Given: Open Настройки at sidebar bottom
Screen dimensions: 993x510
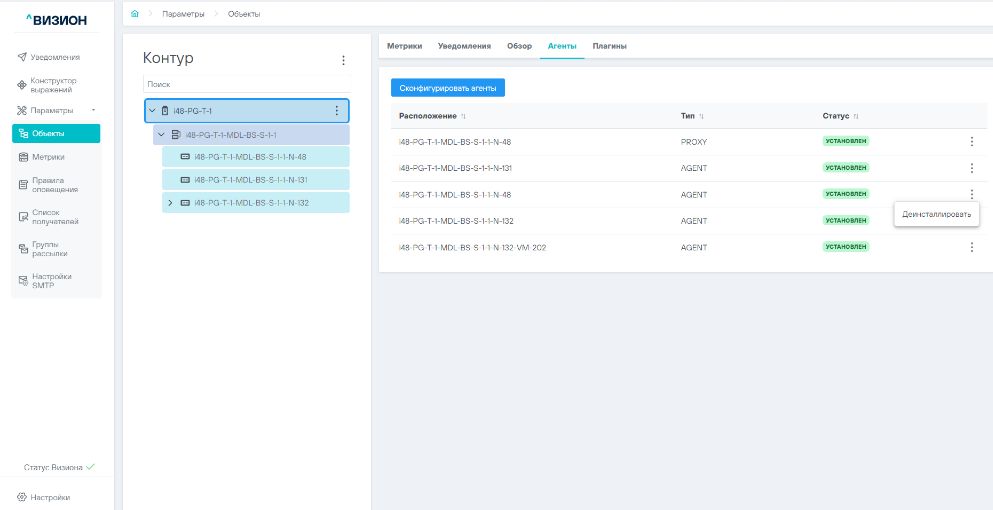Looking at the screenshot, I should click(x=50, y=497).
